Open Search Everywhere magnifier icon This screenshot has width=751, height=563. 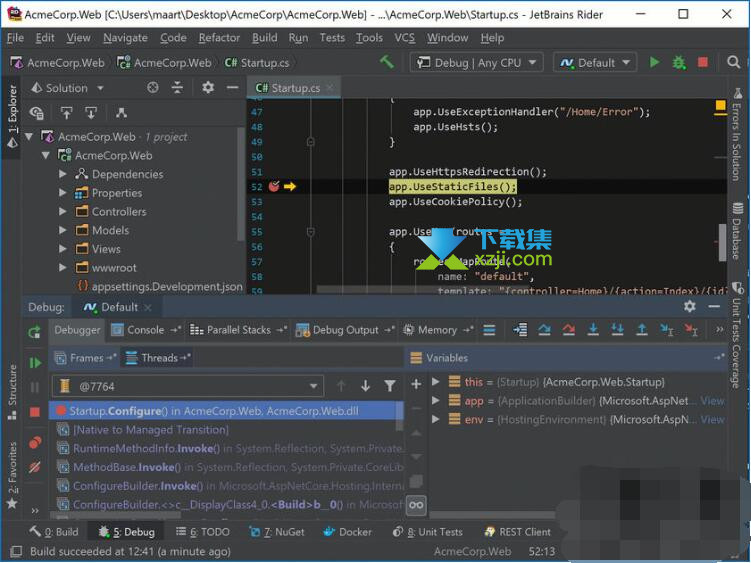pos(733,62)
